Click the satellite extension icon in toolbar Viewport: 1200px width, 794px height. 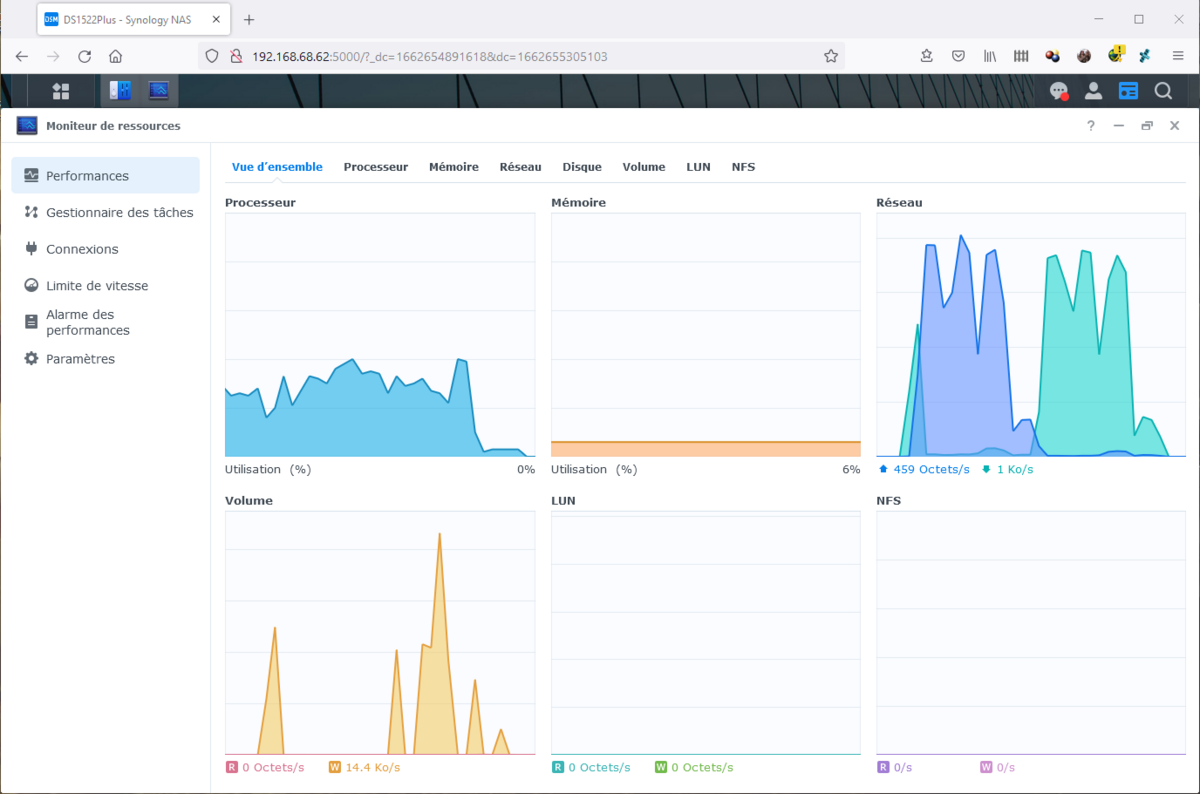[x=1146, y=56]
